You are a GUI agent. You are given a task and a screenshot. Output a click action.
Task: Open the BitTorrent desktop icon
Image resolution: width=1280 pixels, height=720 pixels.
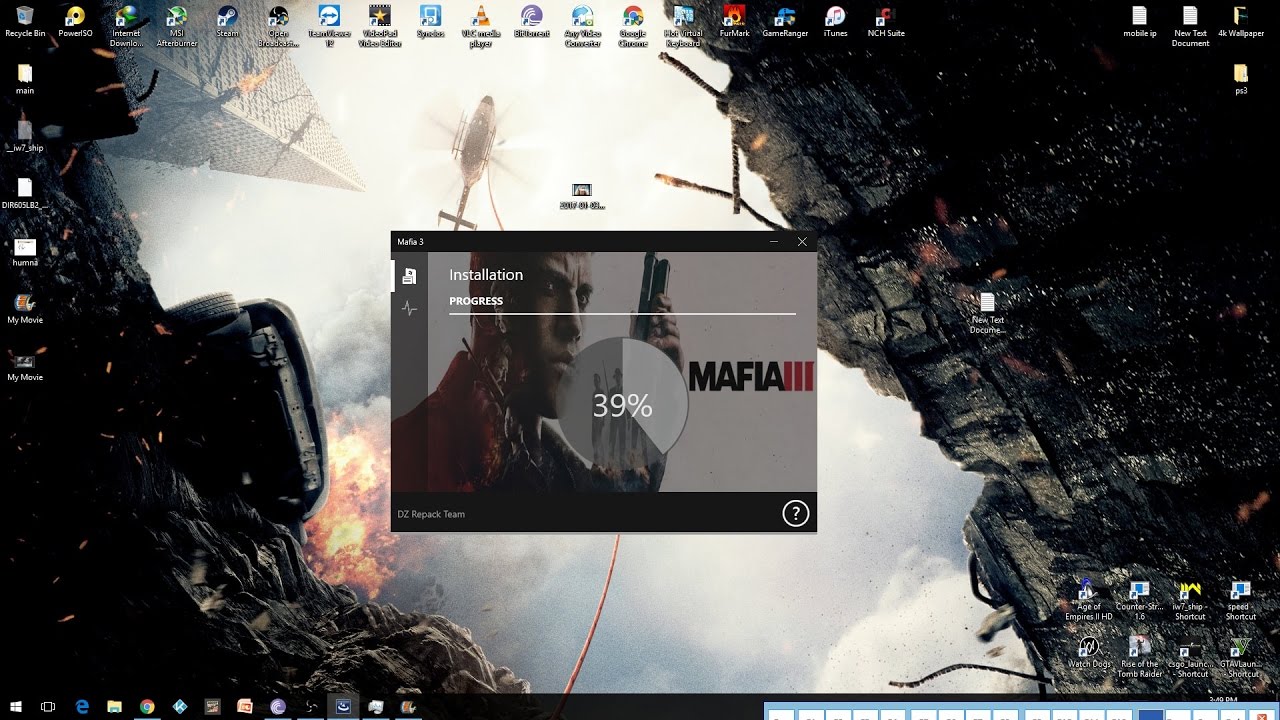pyautogui.click(x=532, y=21)
